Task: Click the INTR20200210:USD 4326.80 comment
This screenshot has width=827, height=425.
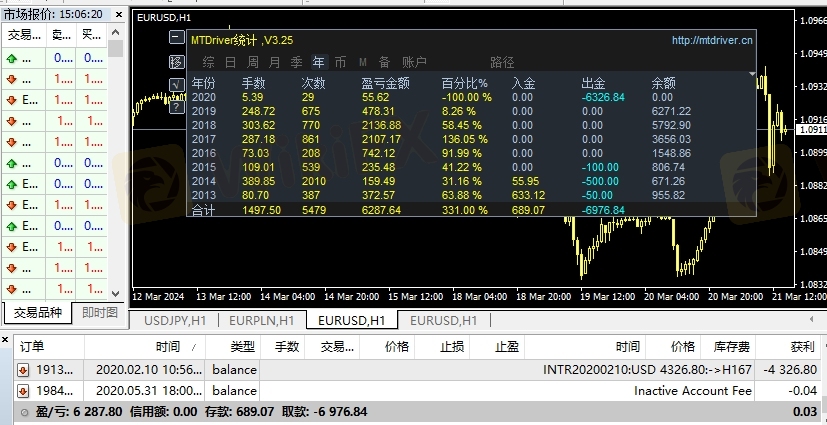Action: 647,370
